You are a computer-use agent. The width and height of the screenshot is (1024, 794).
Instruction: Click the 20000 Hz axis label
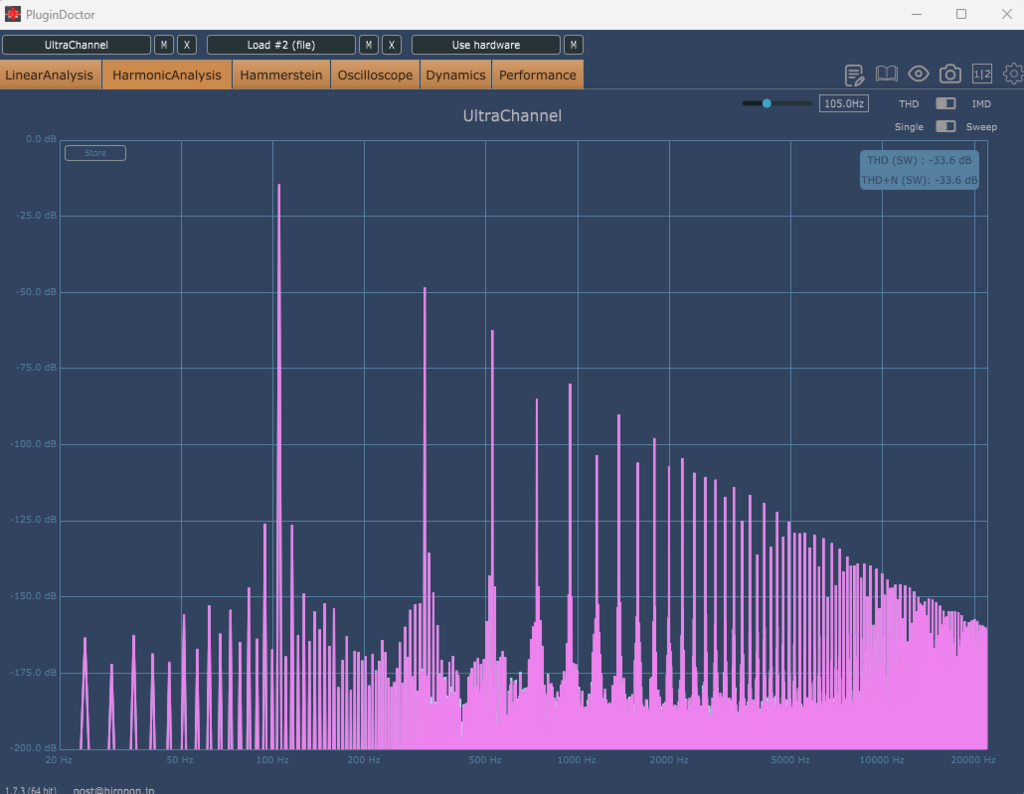pyautogui.click(x=973, y=760)
